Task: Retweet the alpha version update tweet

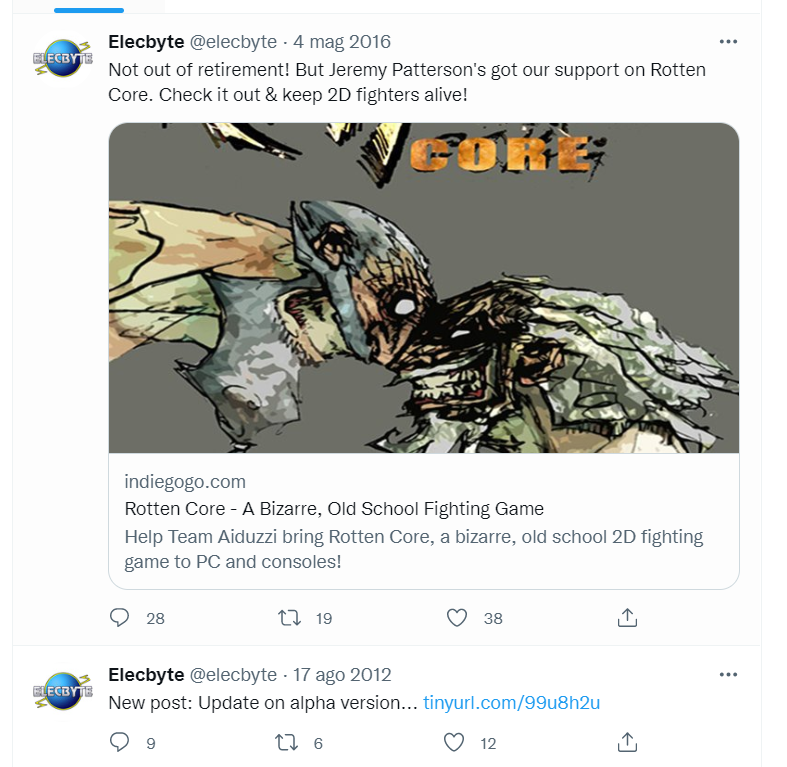Action: (289, 742)
